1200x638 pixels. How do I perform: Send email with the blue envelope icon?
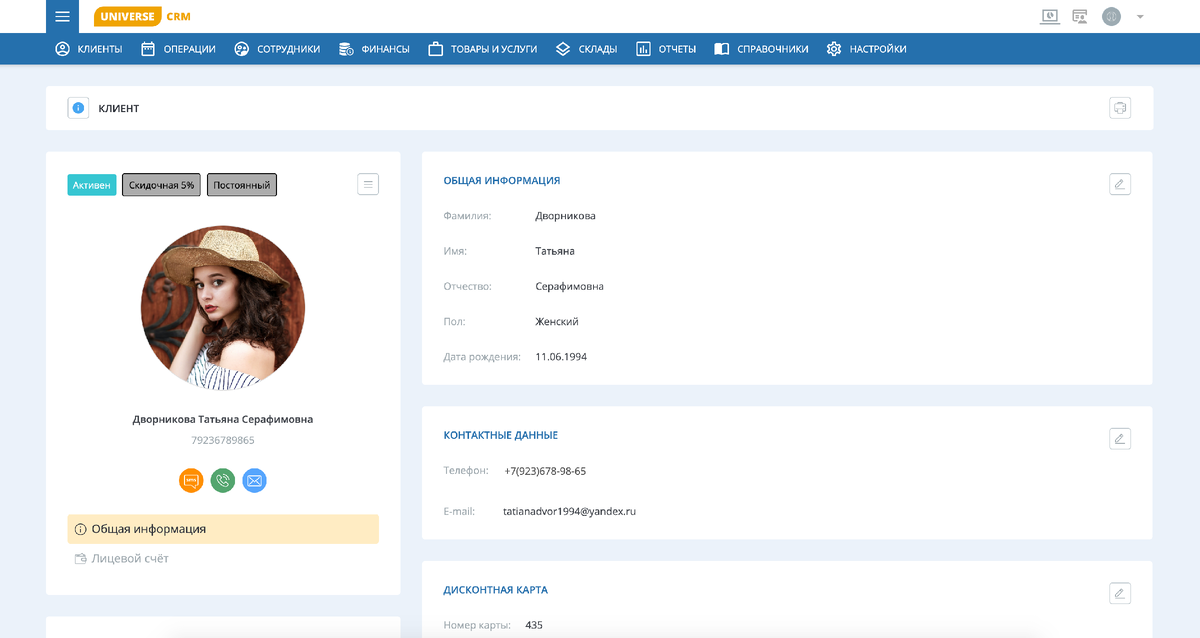pos(255,481)
